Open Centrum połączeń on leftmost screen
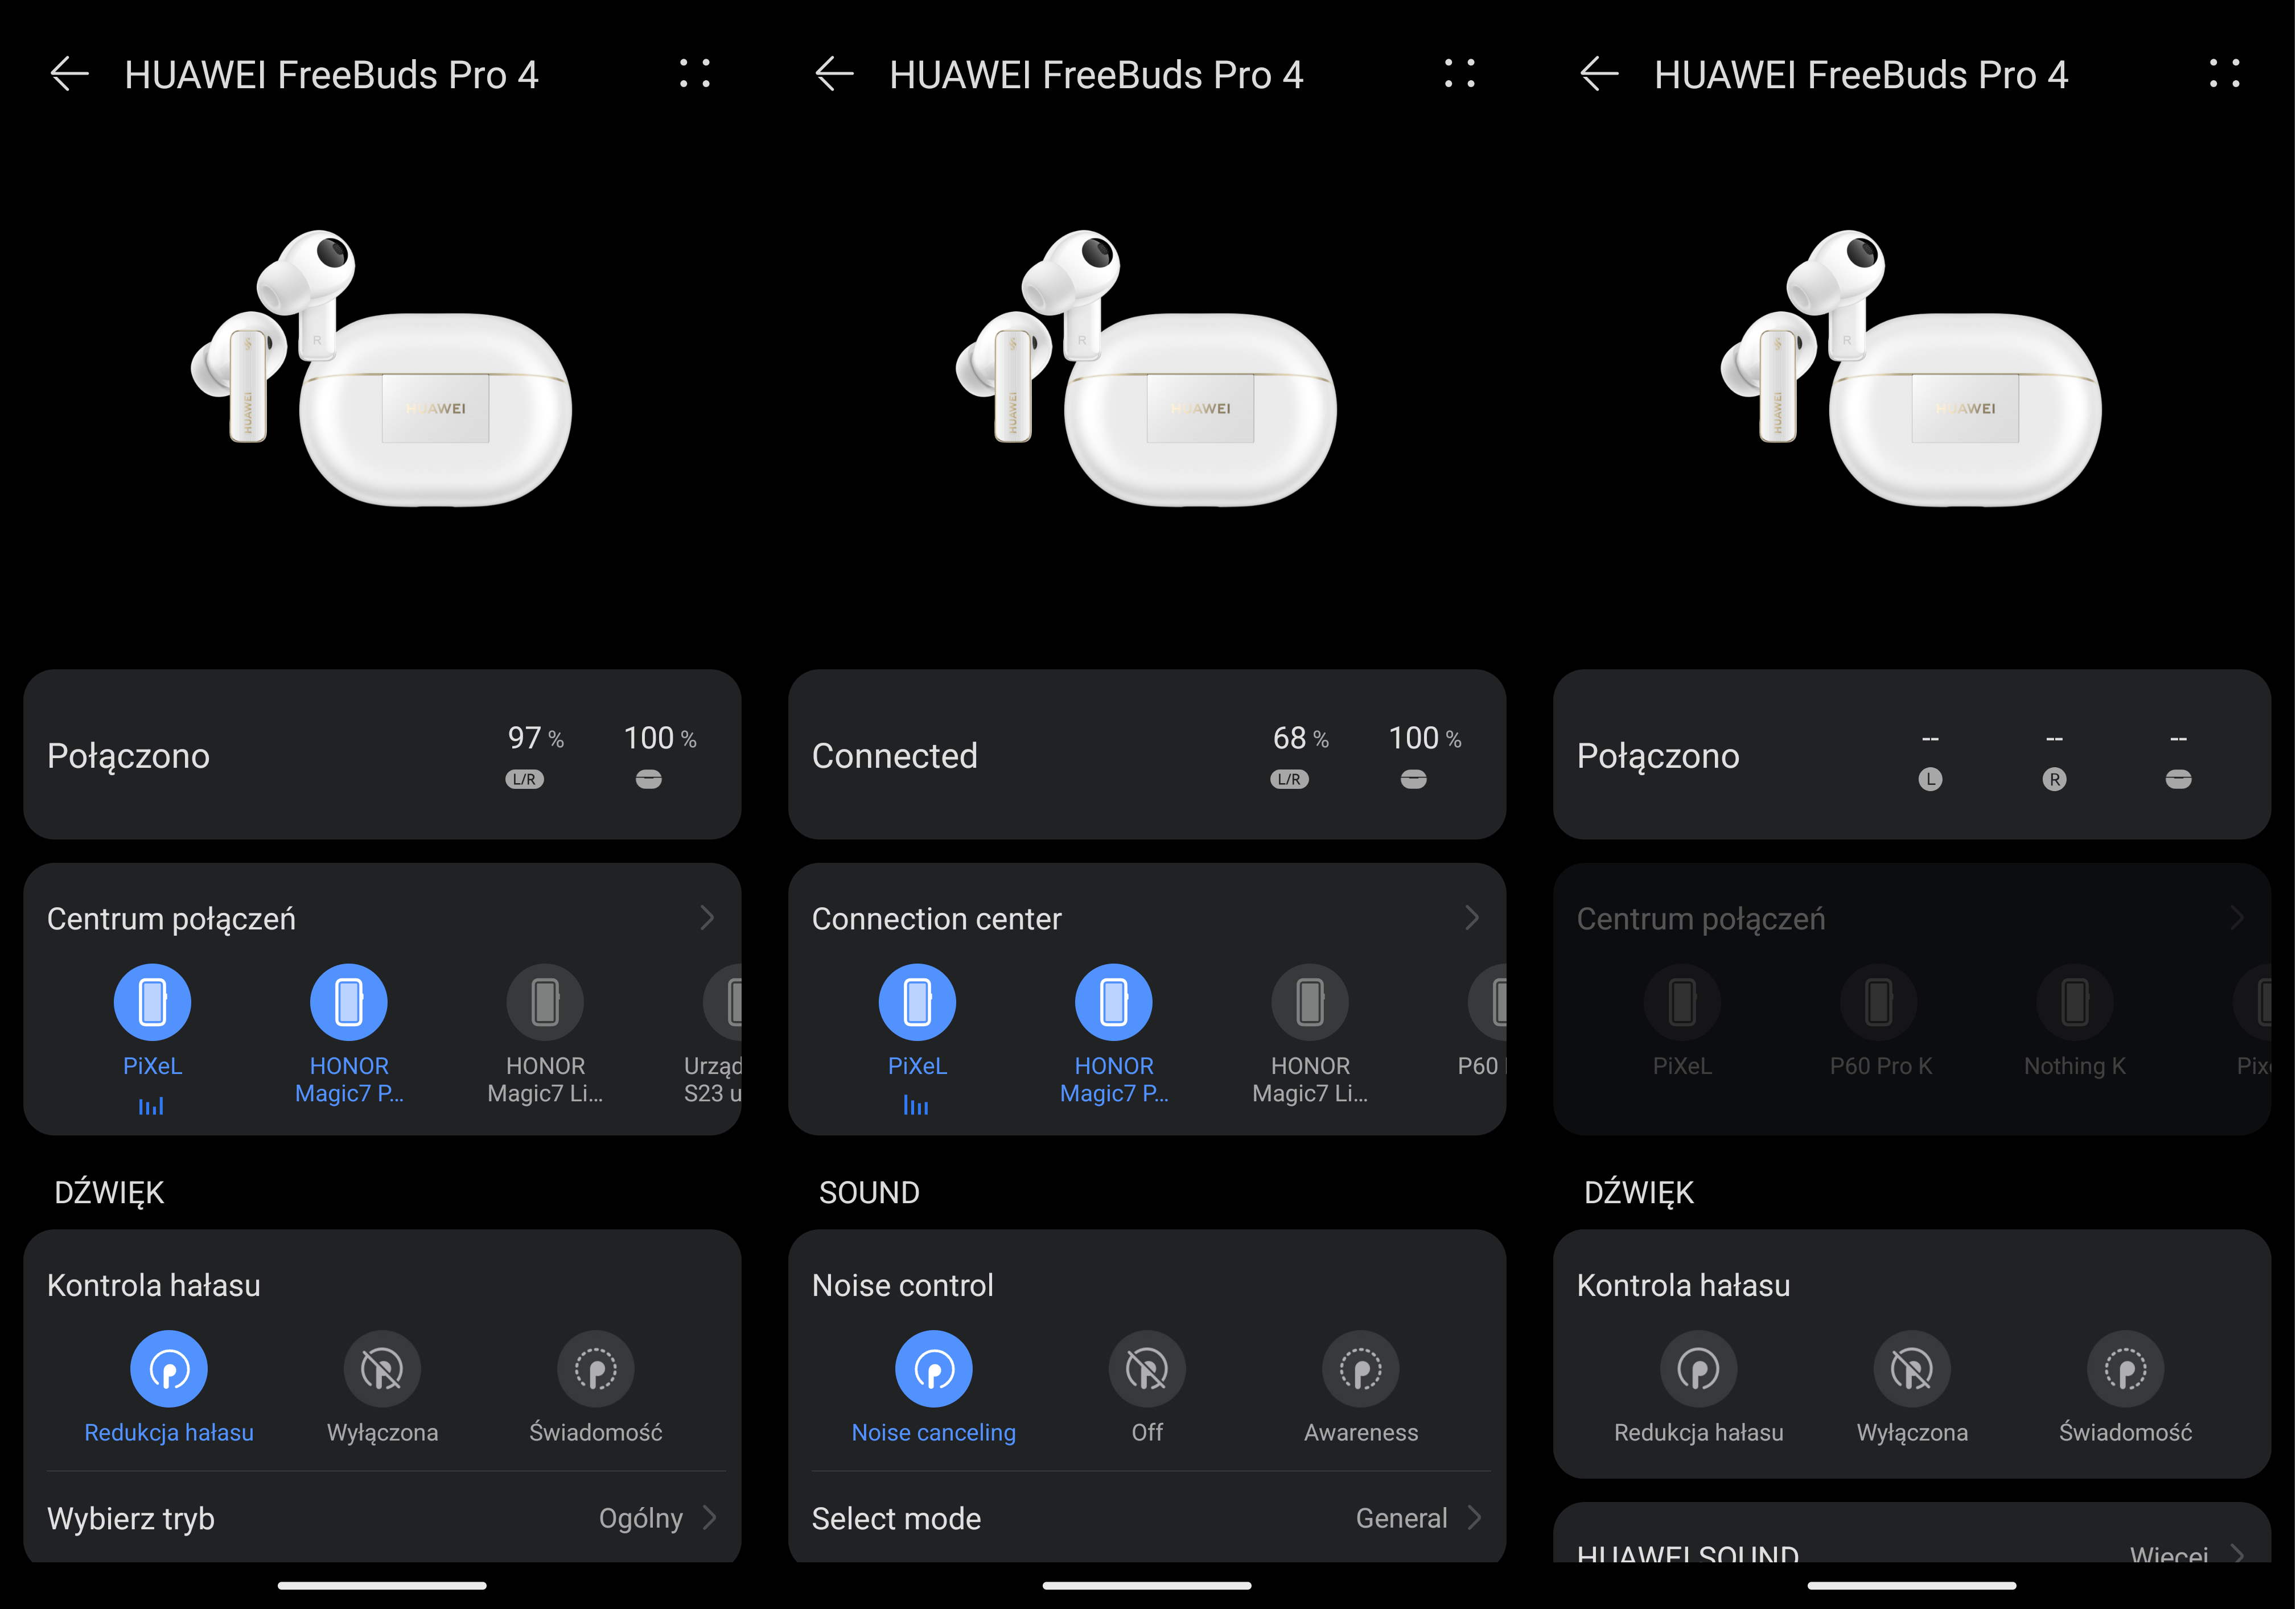This screenshot has width=2296, height=1609. (x=382, y=918)
